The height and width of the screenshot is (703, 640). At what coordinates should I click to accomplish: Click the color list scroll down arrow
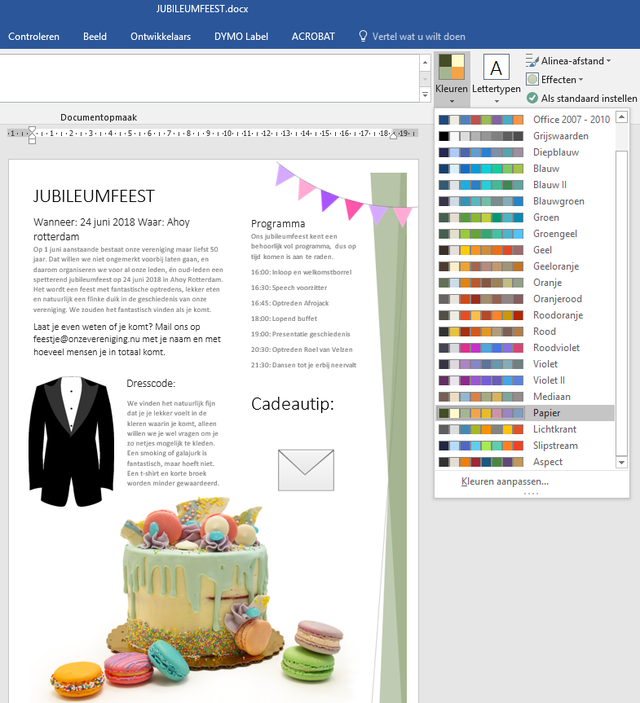coord(622,462)
